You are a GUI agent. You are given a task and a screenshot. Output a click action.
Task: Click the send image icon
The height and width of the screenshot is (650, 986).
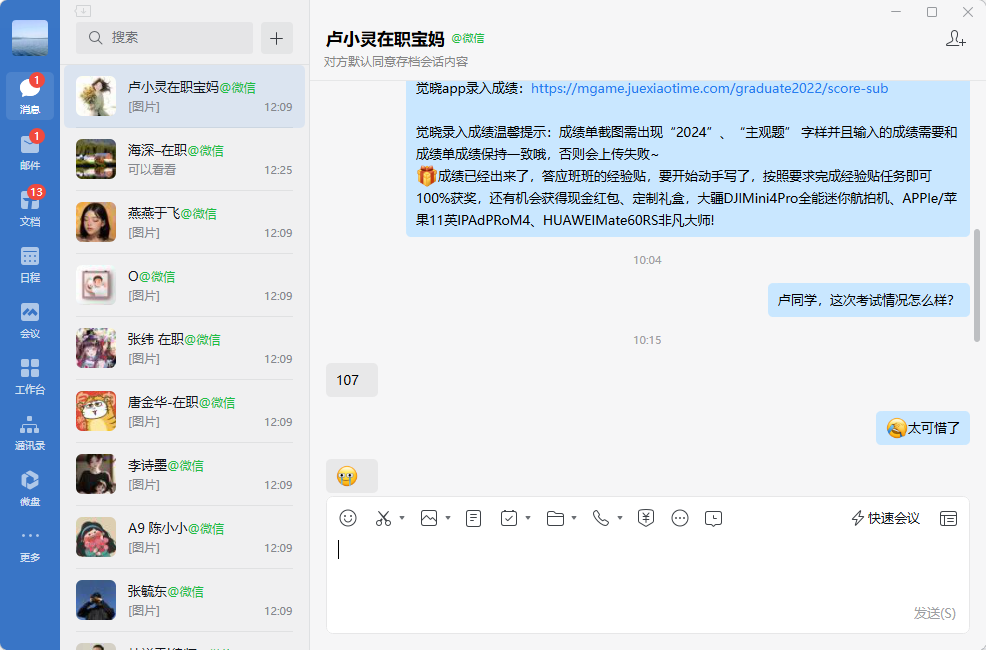pos(429,518)
